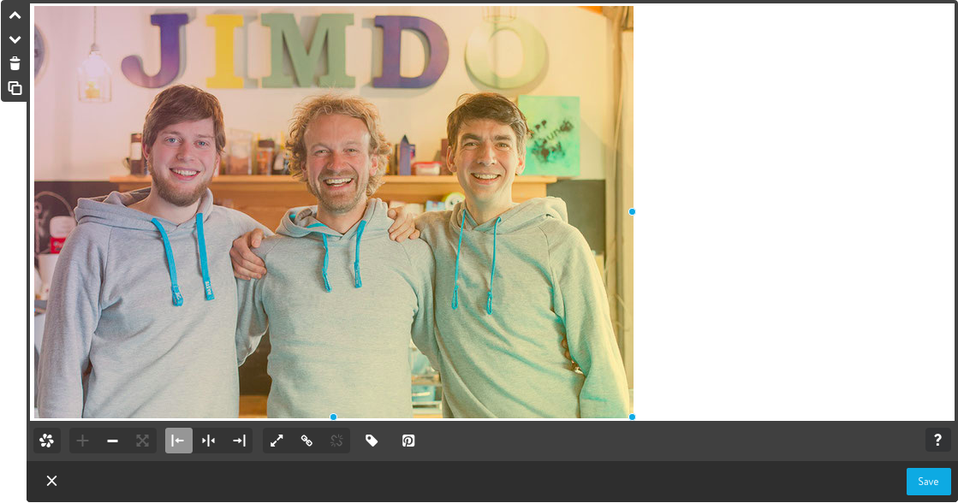The width and height of the screenshot is (958, 503).
Task: Add a link with the chain icon
Action: point(307,441)
